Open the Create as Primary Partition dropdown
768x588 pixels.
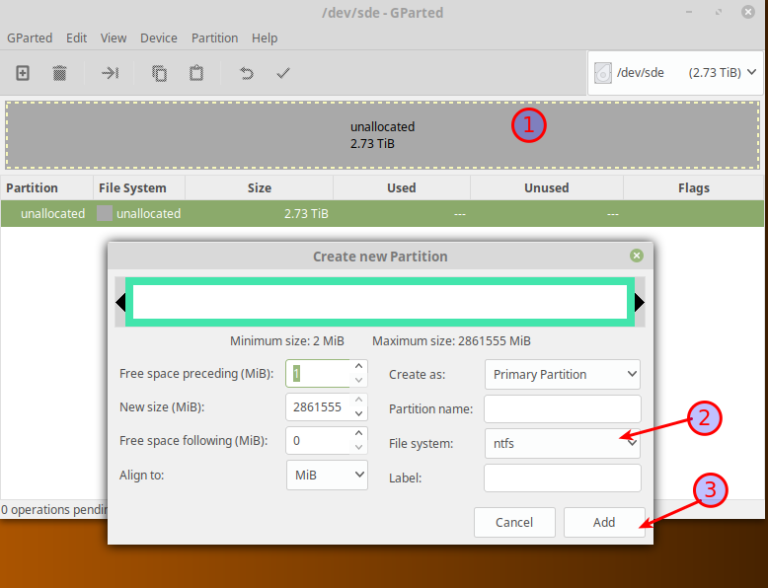tap(562, 374)
